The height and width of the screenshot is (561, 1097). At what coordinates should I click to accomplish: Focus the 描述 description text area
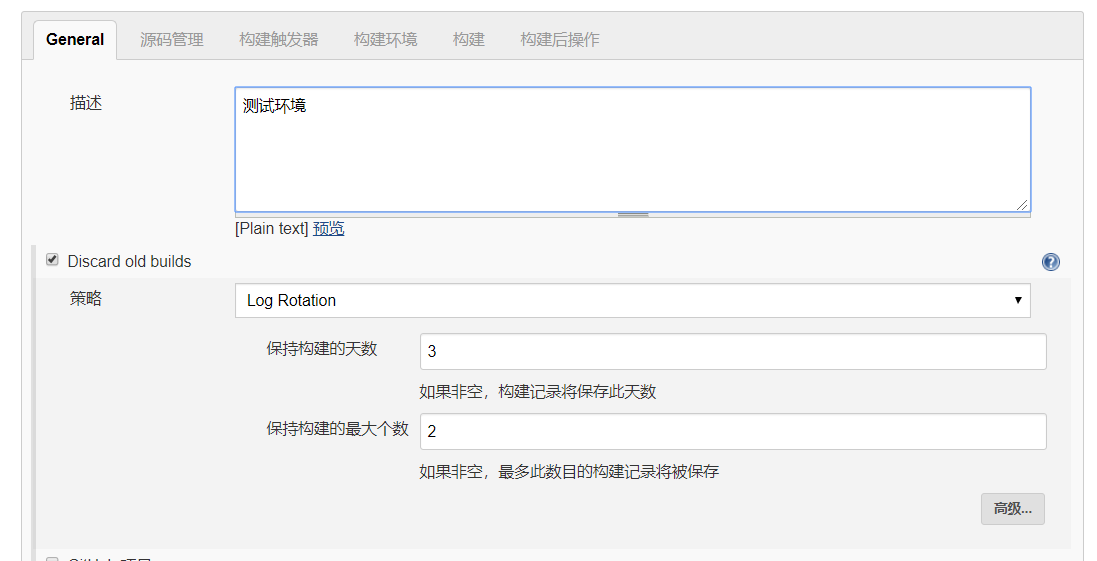632,150
